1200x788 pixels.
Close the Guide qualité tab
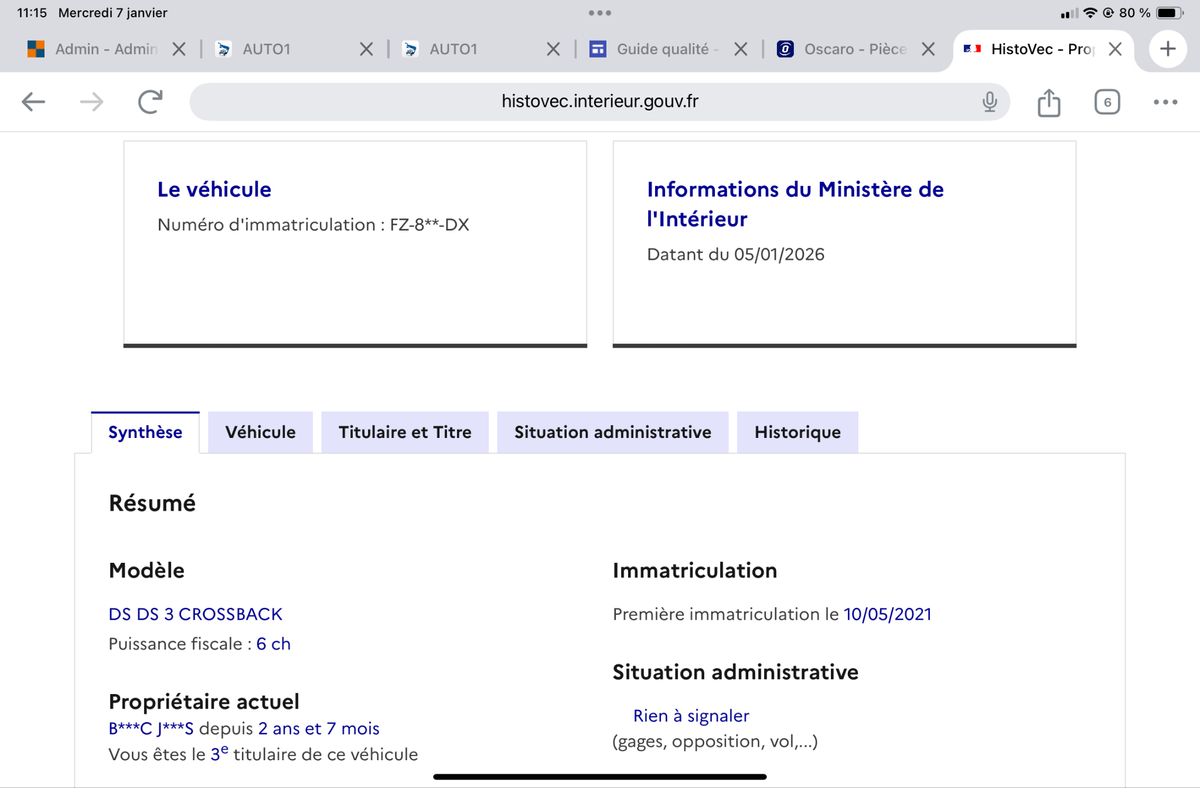point(741,49)
